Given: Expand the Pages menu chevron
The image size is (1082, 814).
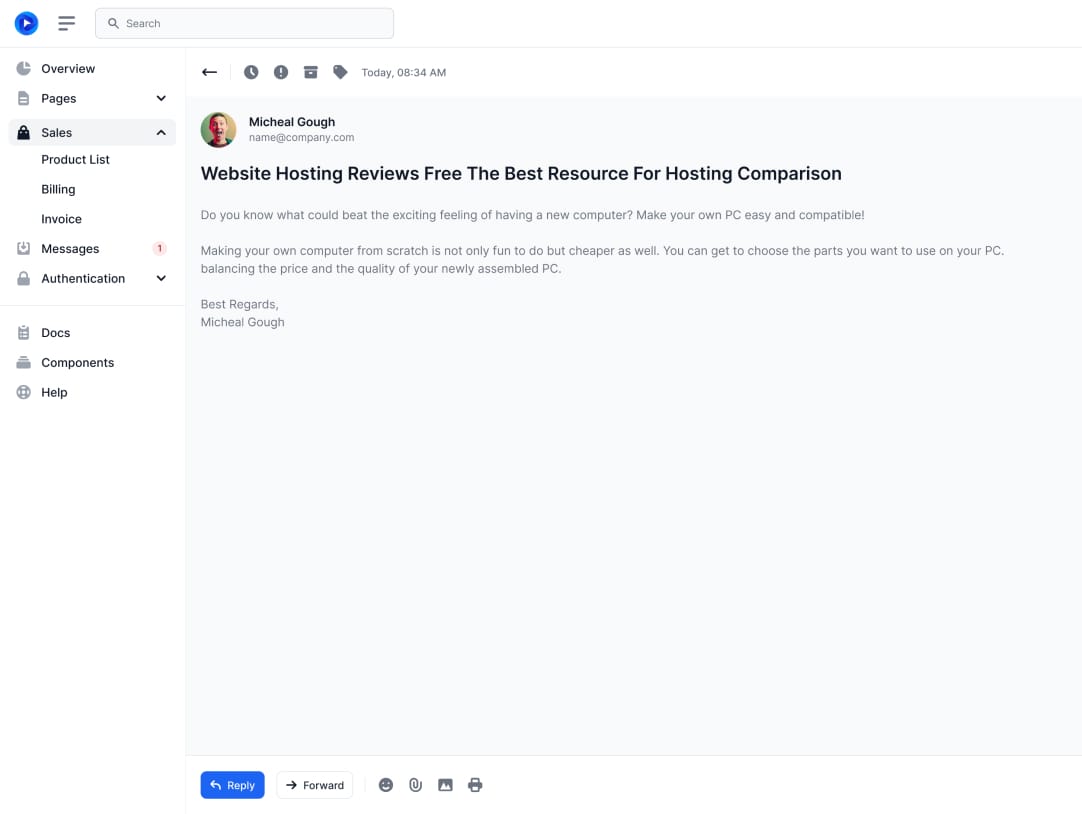Looking at the screenshot, I should [x=161, y=99].
